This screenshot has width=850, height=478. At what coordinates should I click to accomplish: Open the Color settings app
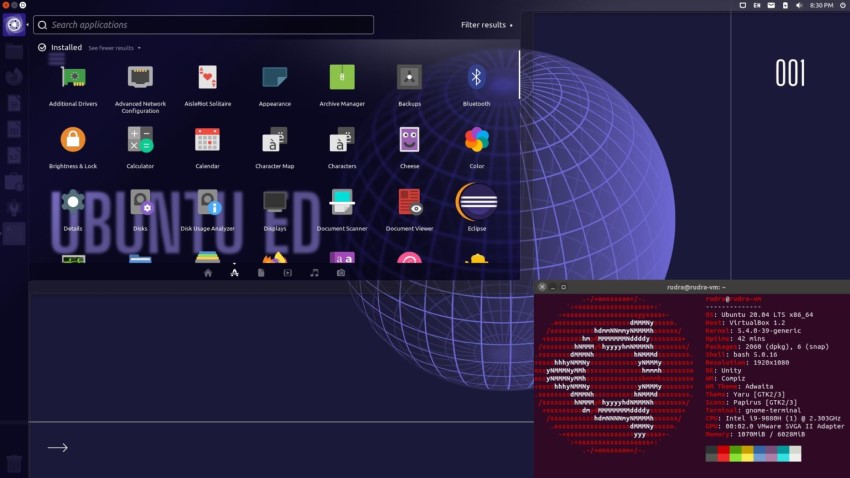click(476, 140)
